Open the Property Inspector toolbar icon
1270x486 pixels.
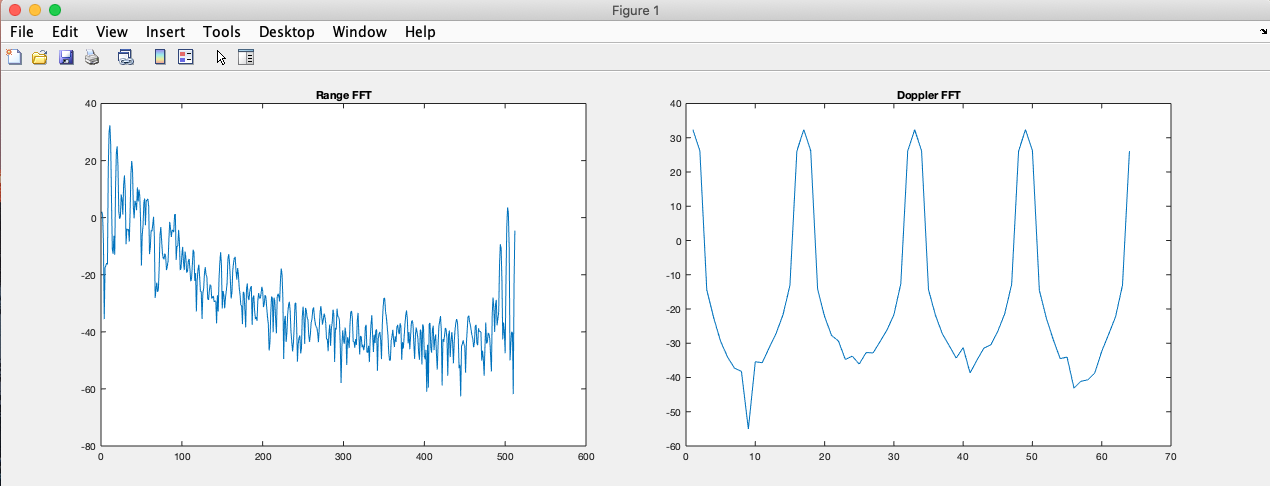pos(246,57)
